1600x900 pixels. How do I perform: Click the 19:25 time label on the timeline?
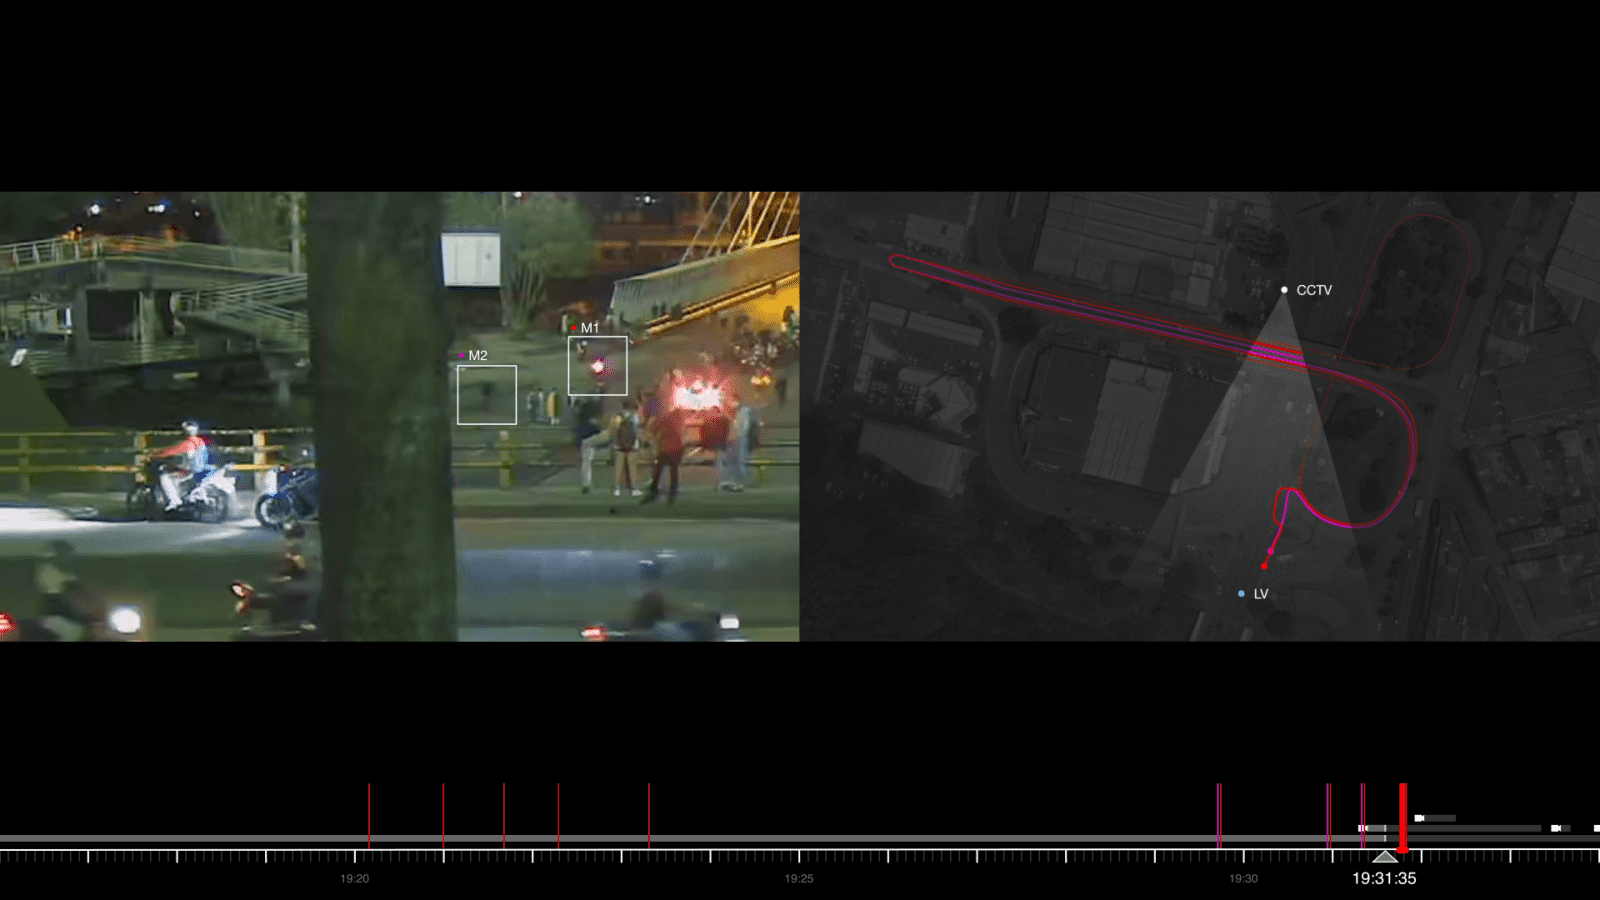click(799, 879)
